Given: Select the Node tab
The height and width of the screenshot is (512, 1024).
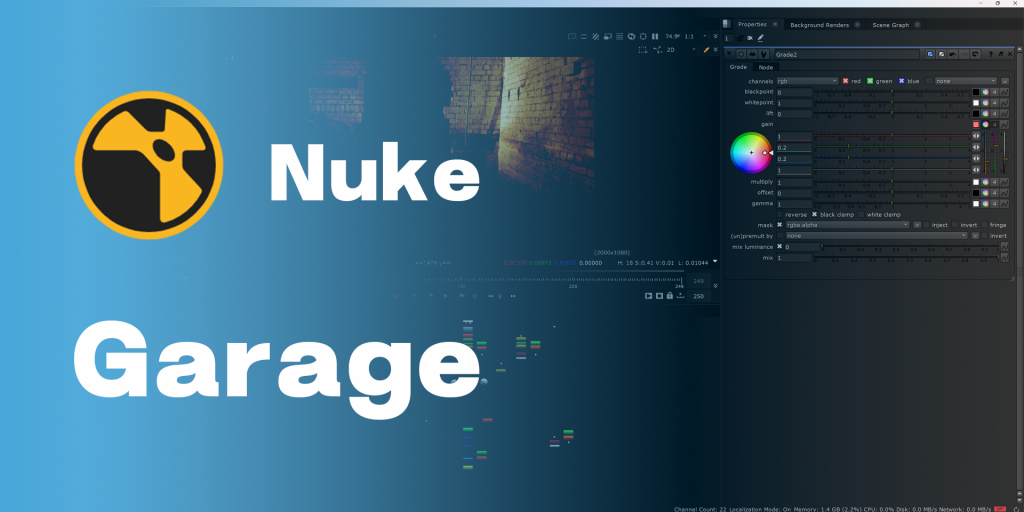Looking at the screenshot, I should tap(765, 67).
